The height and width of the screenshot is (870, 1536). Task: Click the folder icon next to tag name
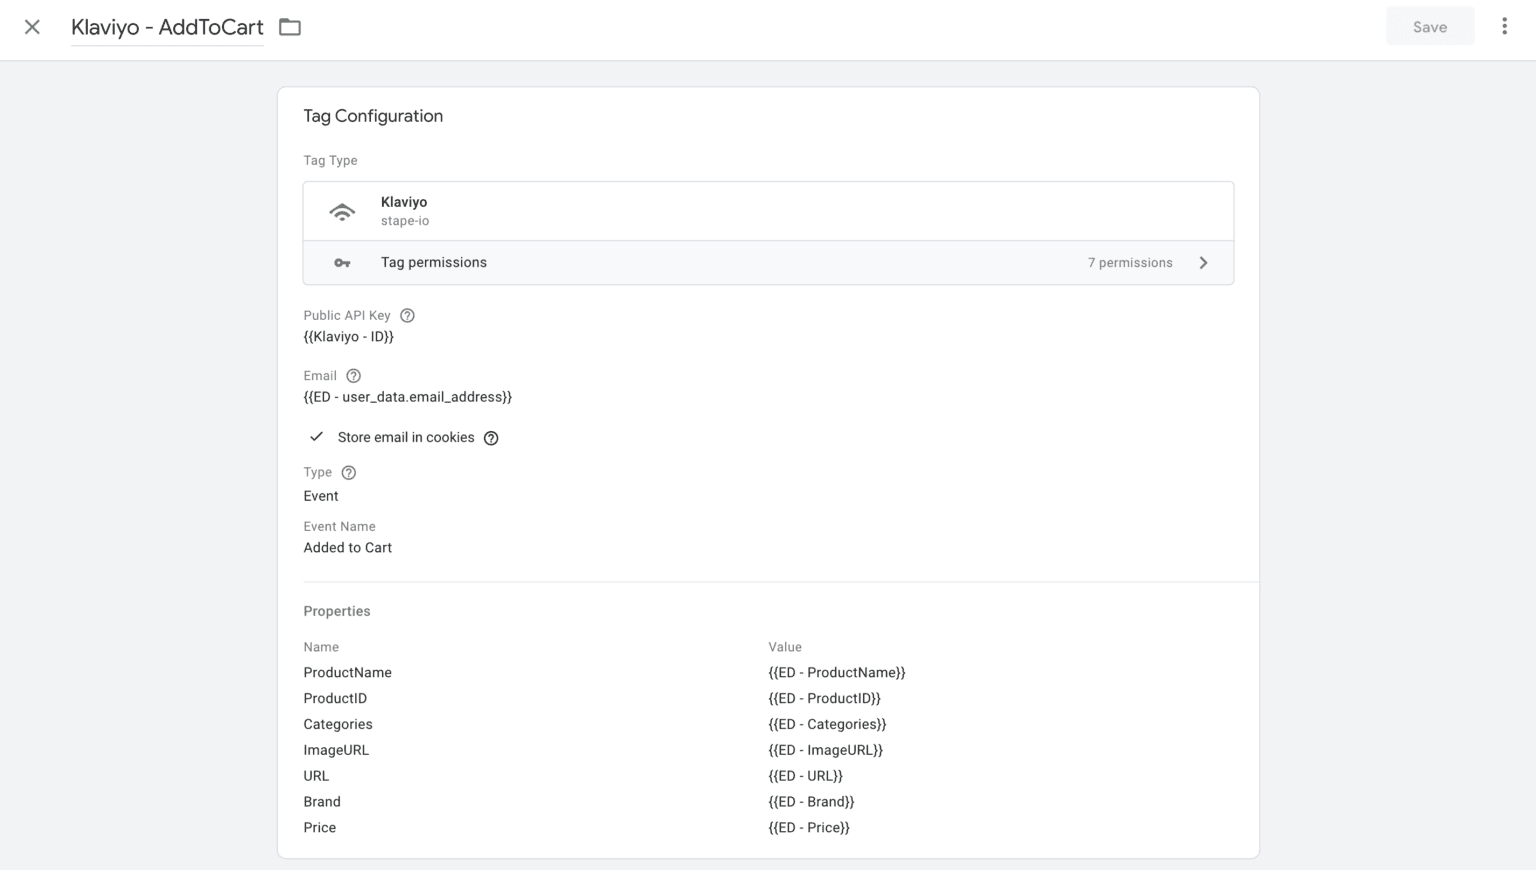point(290,27)
